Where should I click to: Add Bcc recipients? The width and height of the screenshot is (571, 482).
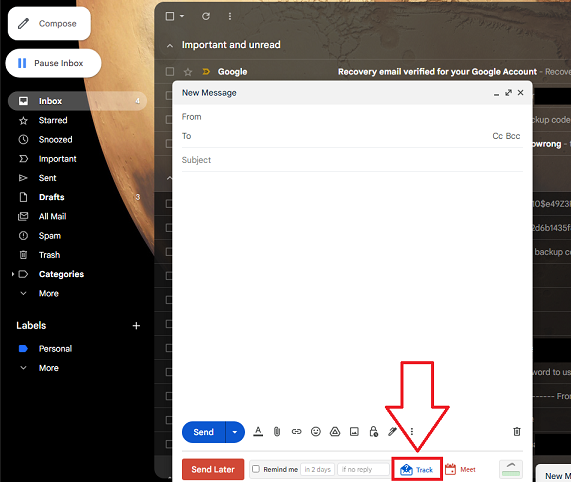513,136
